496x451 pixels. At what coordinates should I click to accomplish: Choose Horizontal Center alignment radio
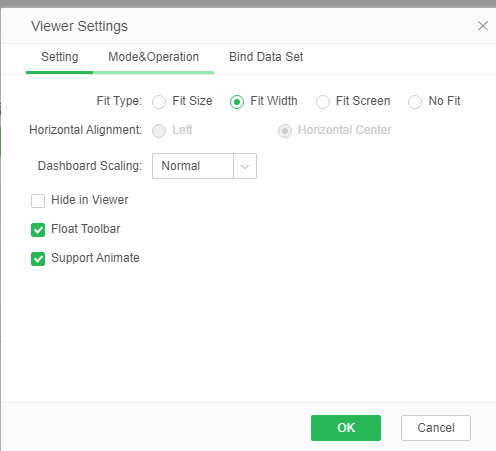click(x=285, y=131)
